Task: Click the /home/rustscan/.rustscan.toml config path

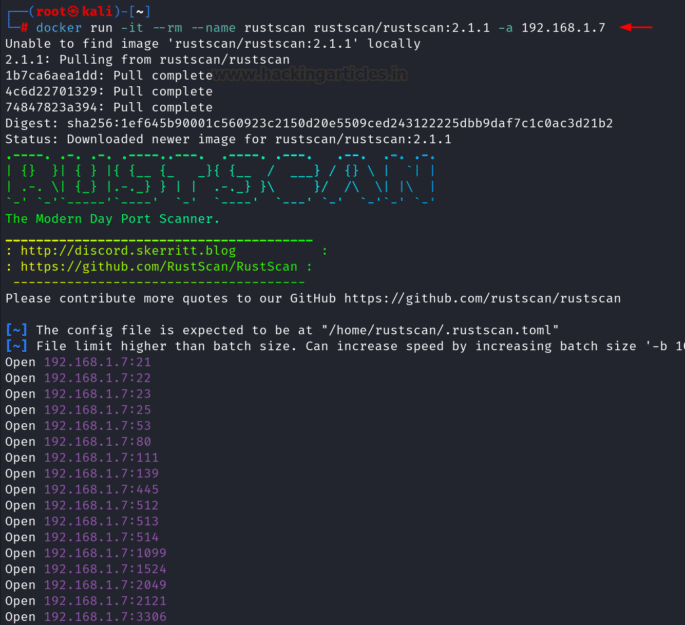Action: tap(440, 330)
